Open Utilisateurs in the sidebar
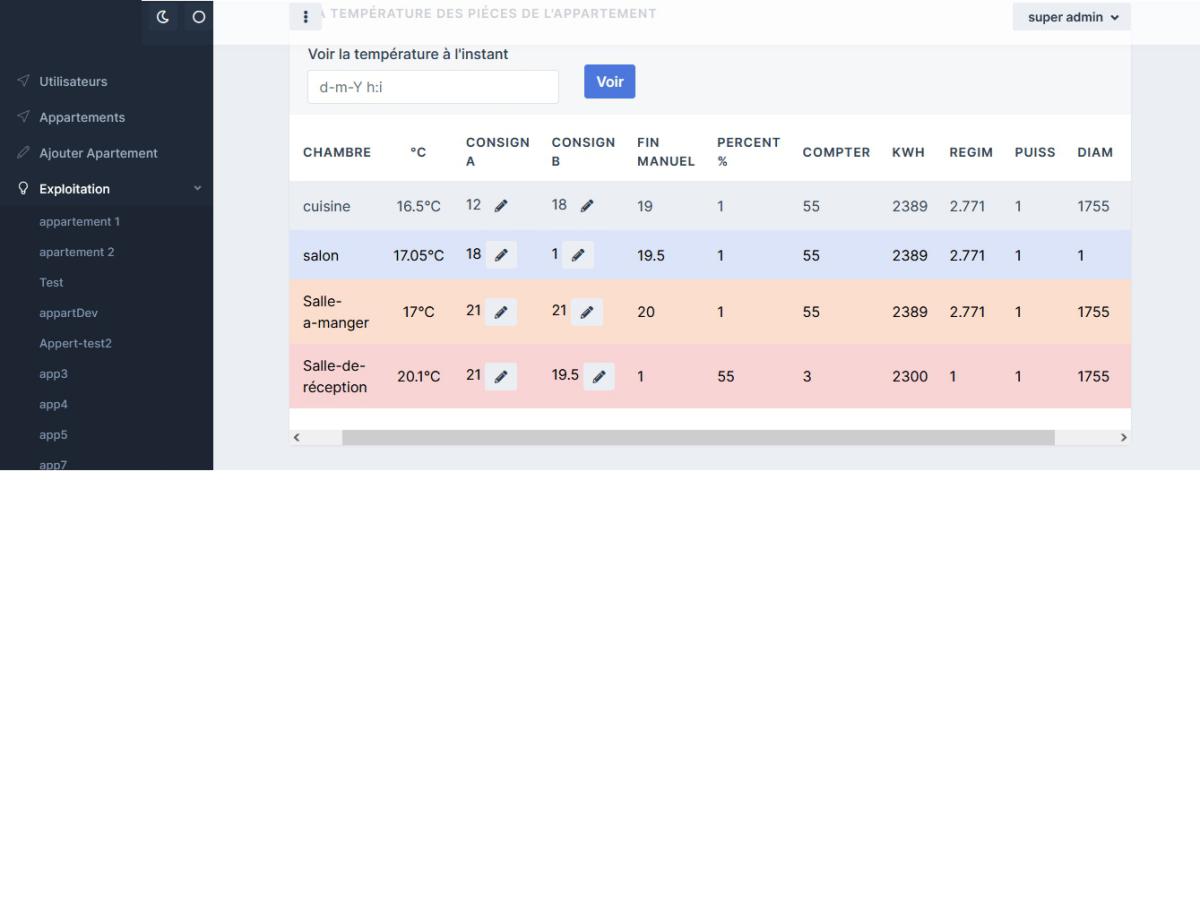1200x917 pixels. pos(73,81)
